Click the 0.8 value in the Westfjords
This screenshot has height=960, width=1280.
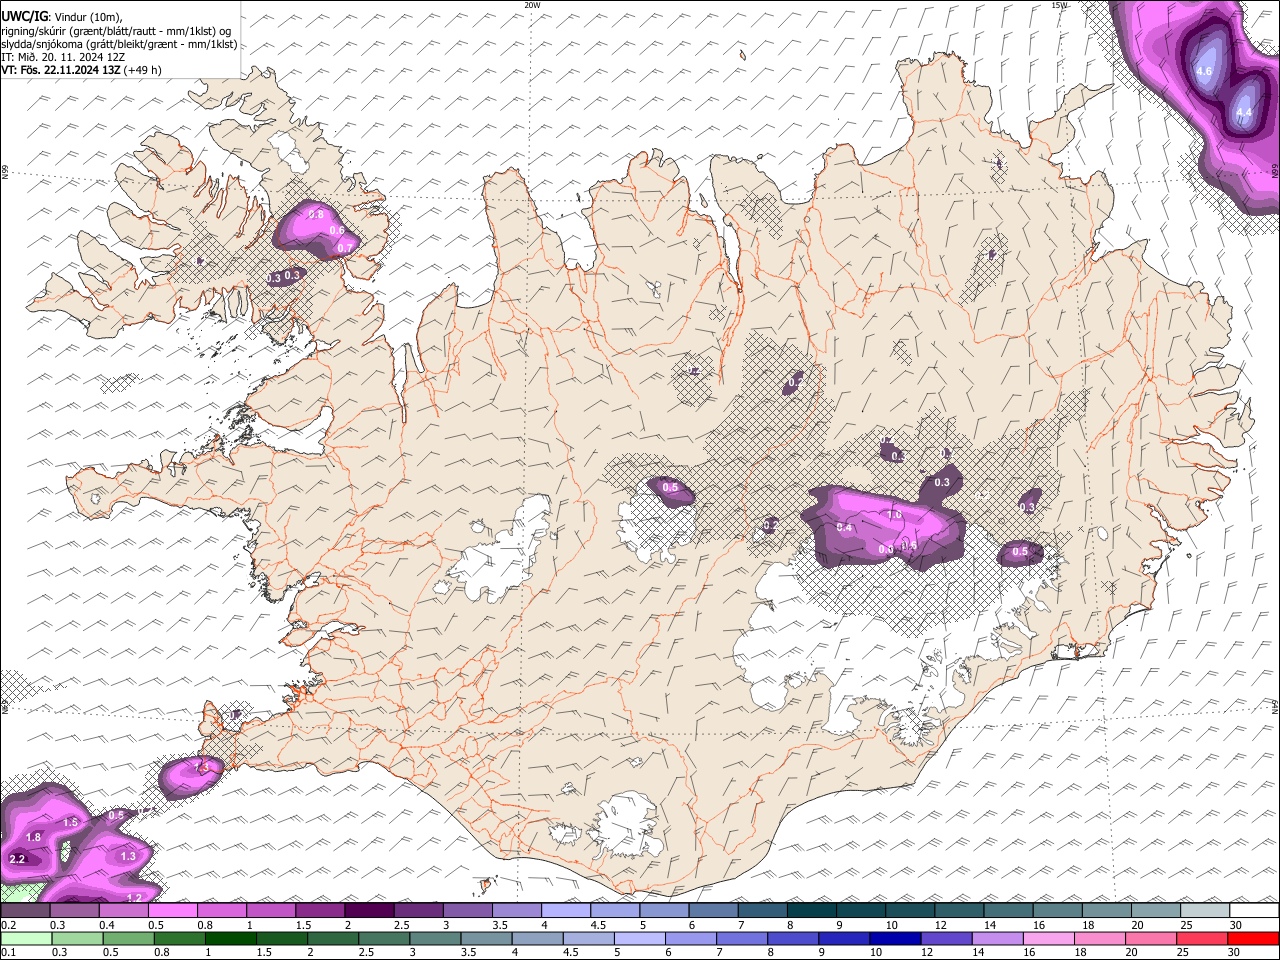tap(316, 214)
